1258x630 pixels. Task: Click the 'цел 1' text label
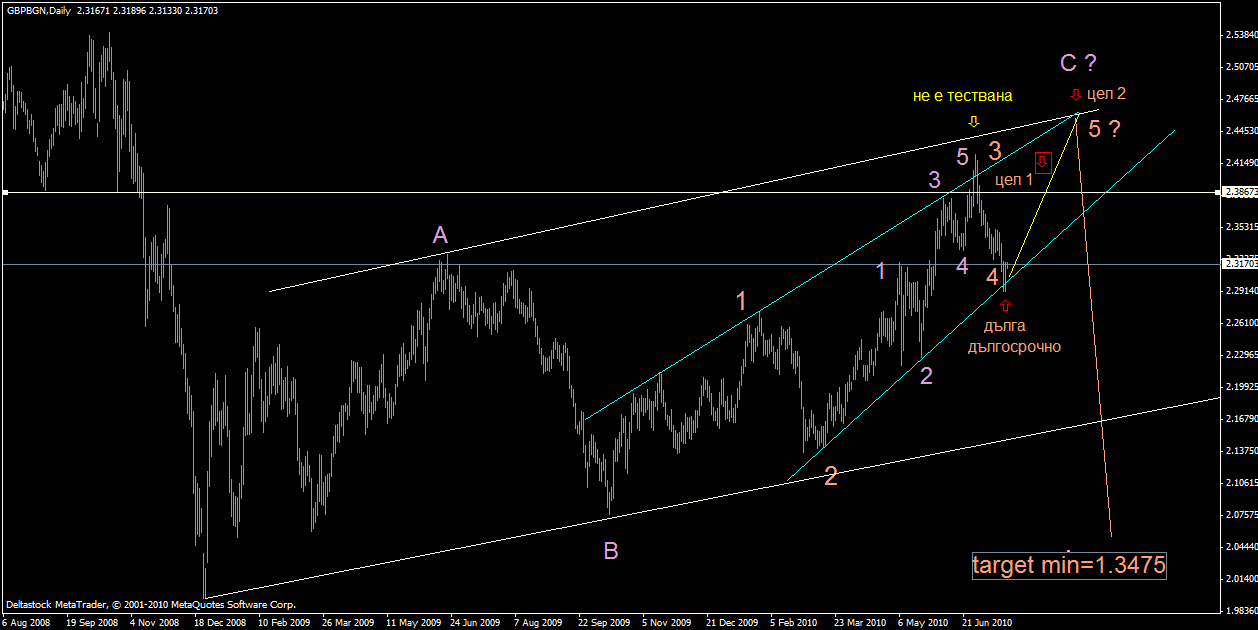(1014, 180)
